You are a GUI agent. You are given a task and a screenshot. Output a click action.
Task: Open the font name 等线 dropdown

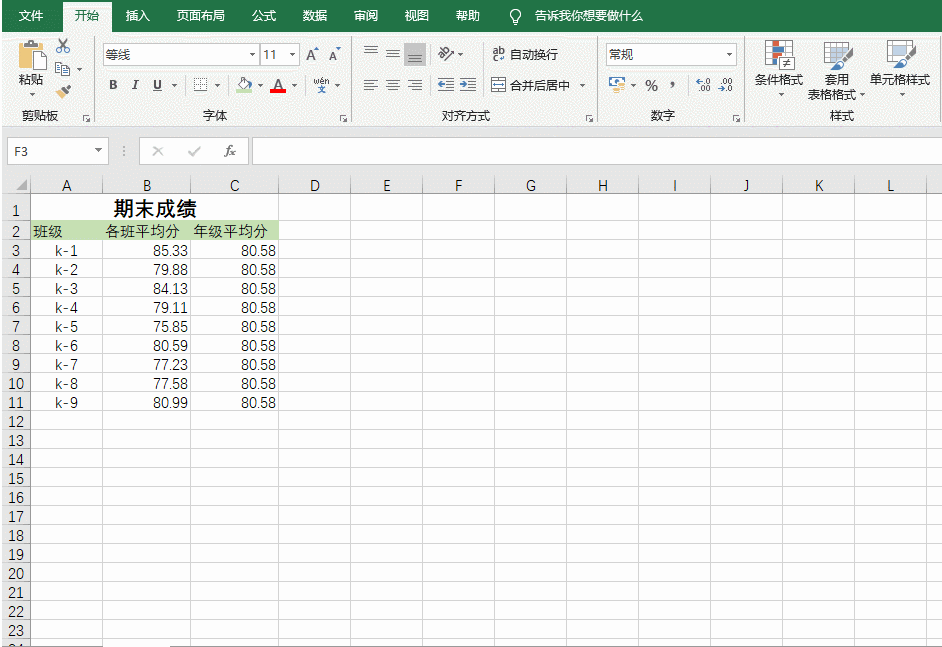252,55
